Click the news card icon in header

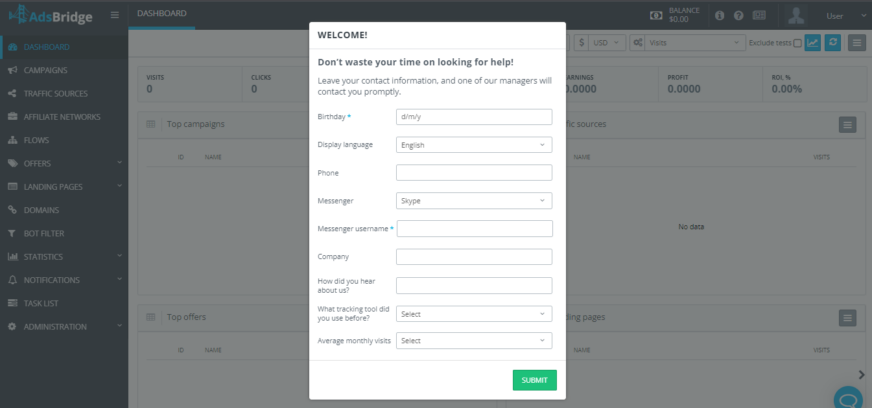tap(759, 15)
